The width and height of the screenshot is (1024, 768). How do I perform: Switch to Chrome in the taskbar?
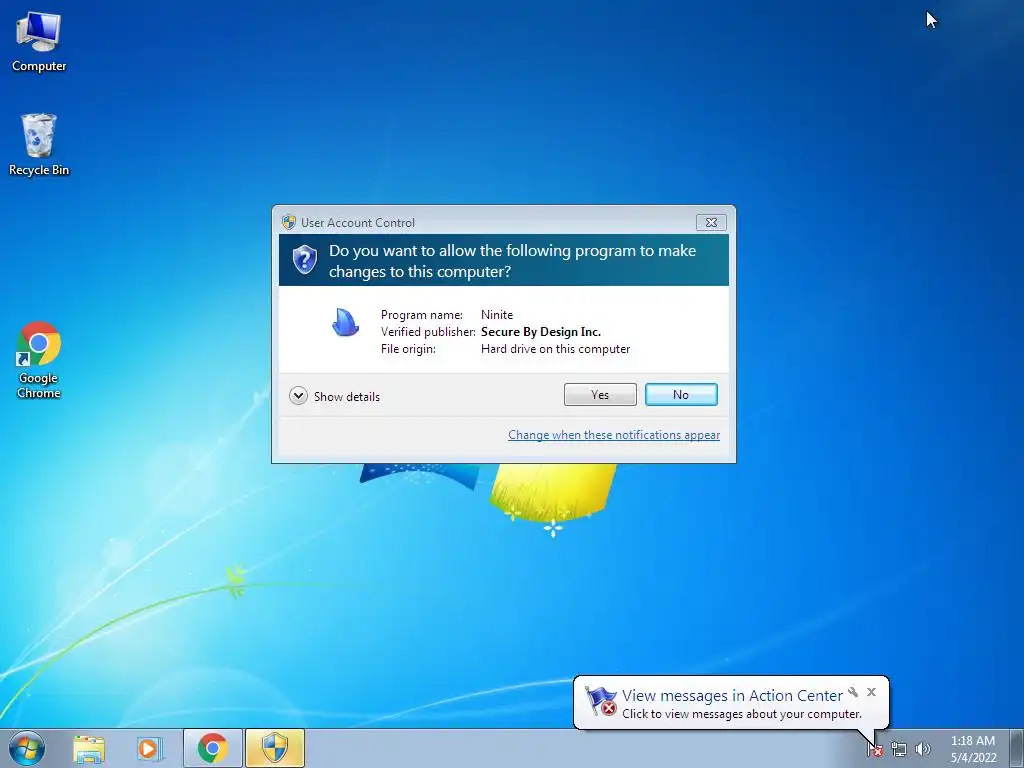point(213,748)
